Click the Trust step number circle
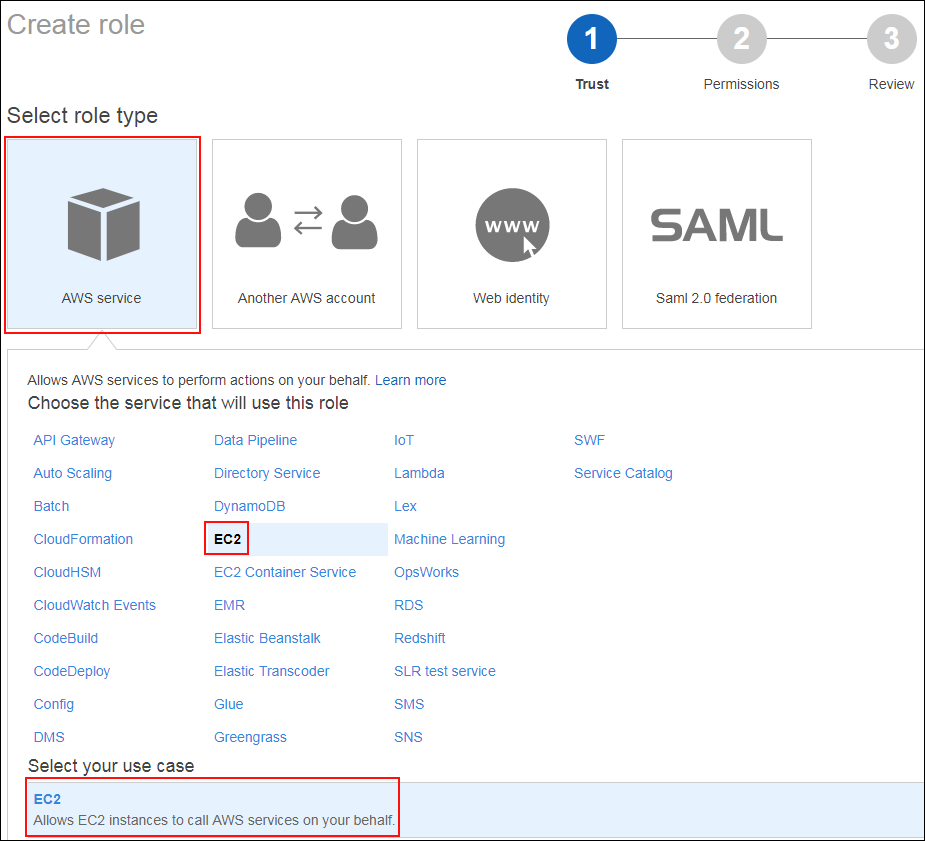925x841 pixels. point(592,38)
